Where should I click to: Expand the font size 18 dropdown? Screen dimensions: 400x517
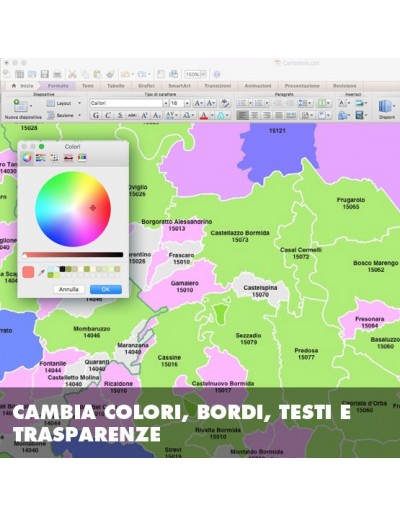(187, 103)
